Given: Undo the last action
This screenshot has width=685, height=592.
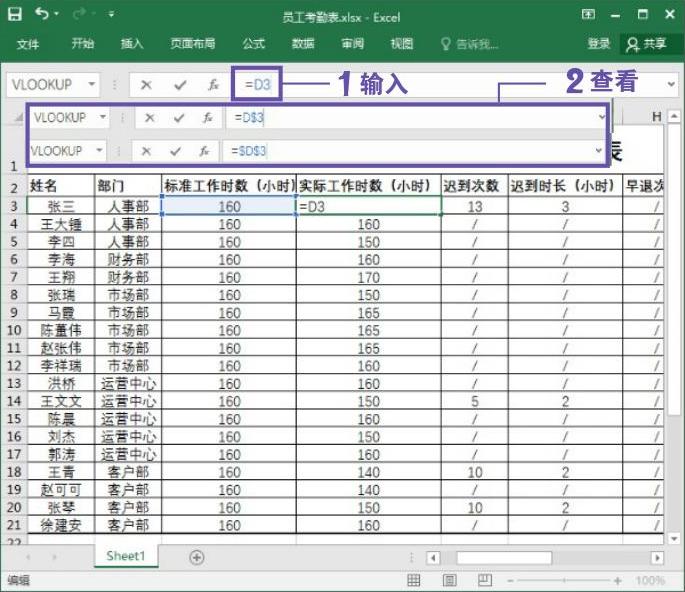Looking at the screenshot, I should click(x=42, y=14).
